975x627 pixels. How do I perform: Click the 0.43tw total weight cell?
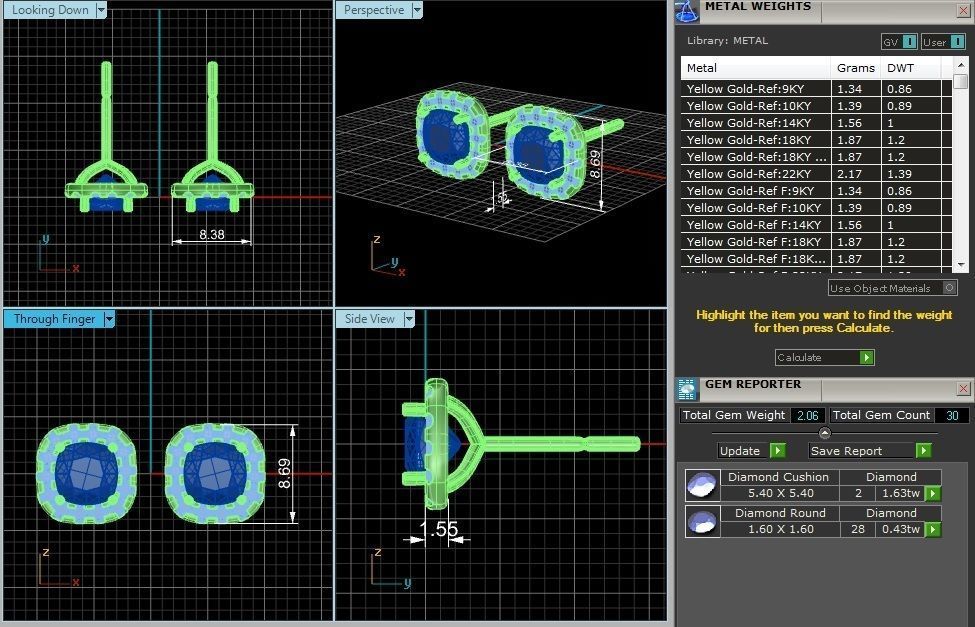(x=901, y=529)
